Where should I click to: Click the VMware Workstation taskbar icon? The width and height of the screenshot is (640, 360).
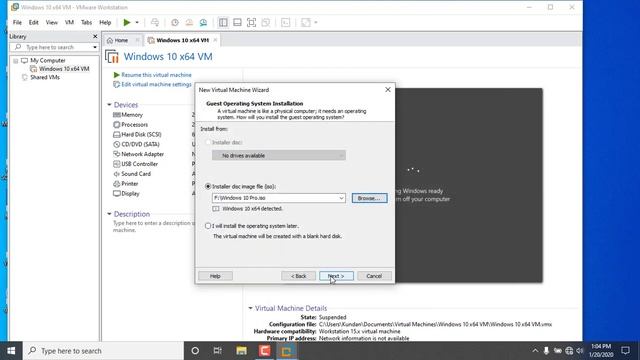(287, 351)
